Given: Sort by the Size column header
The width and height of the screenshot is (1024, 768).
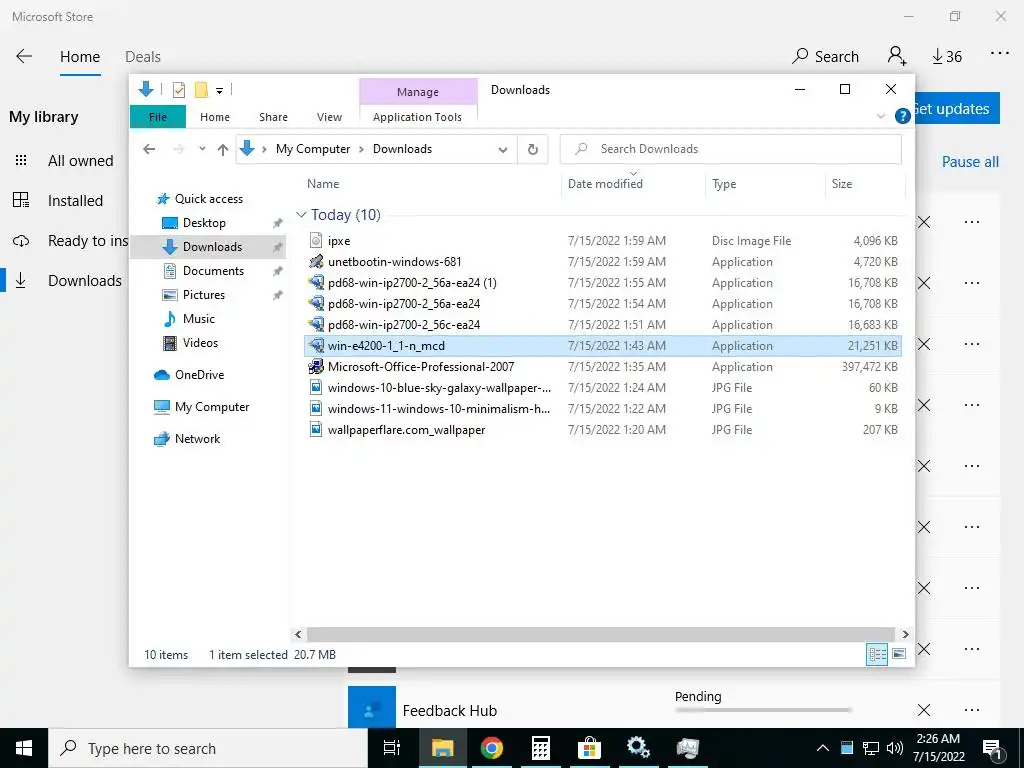Looking at the screenshot, I should 842,184.
